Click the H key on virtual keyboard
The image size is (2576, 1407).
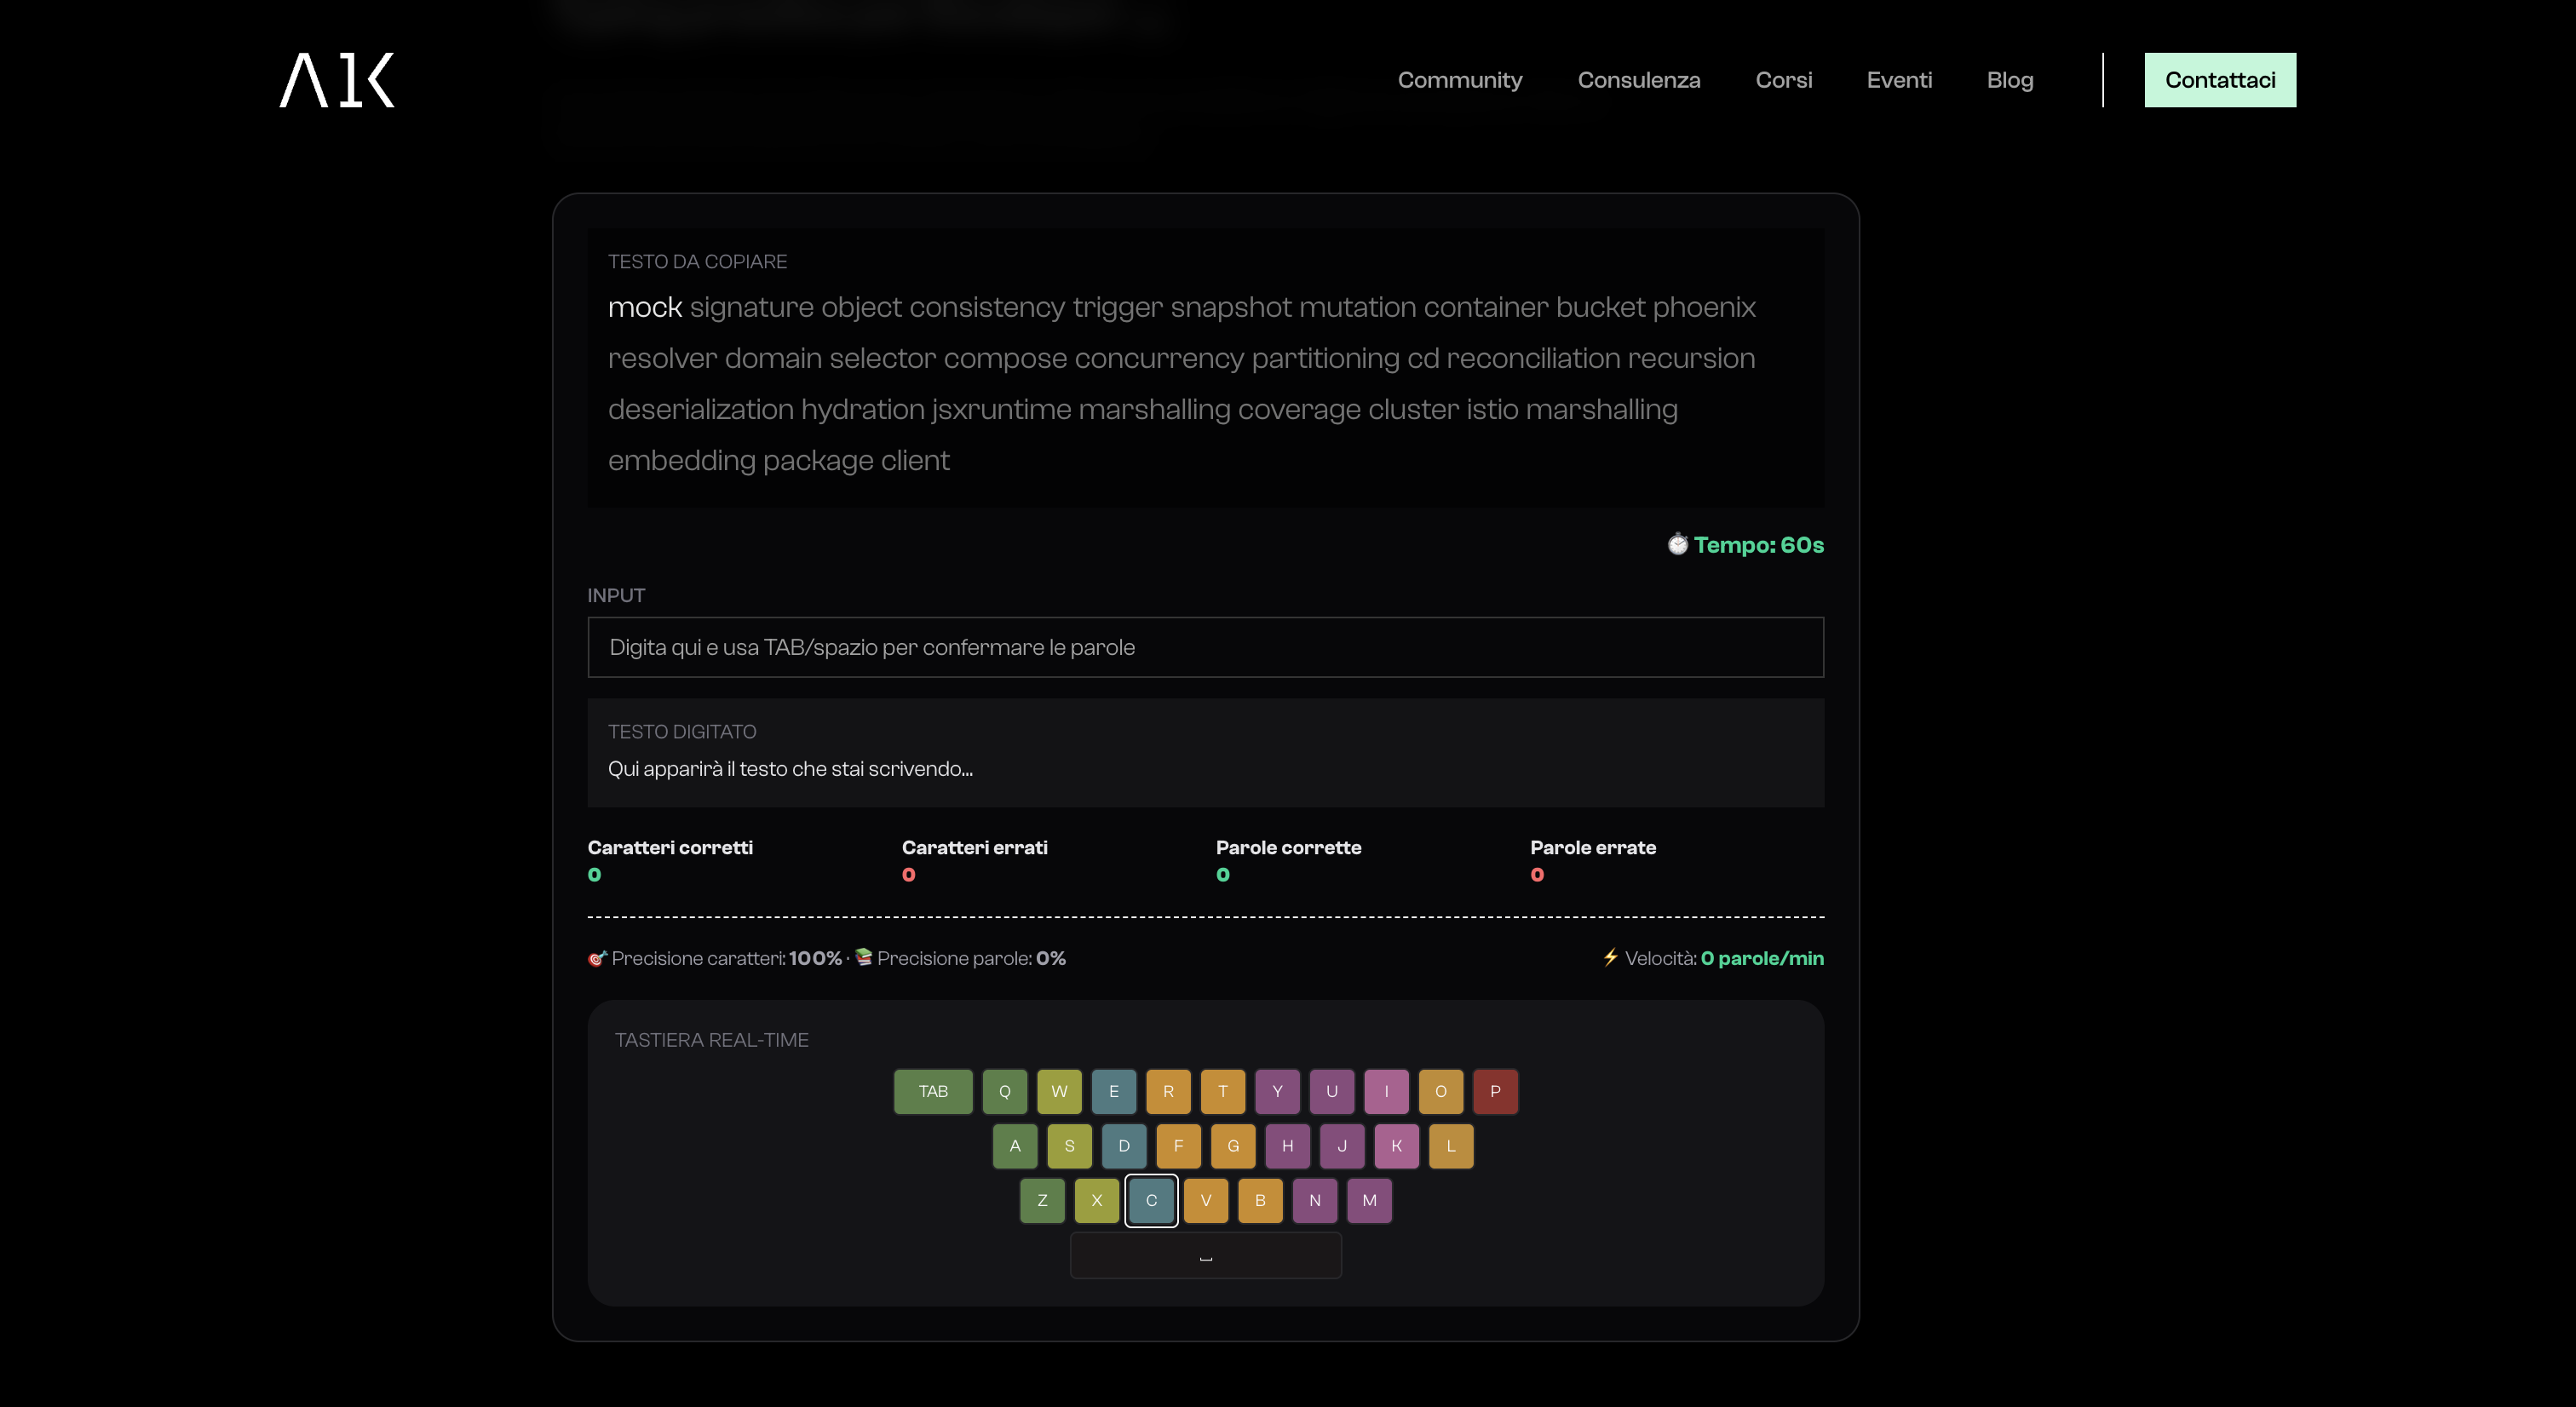(1287, 1146)
